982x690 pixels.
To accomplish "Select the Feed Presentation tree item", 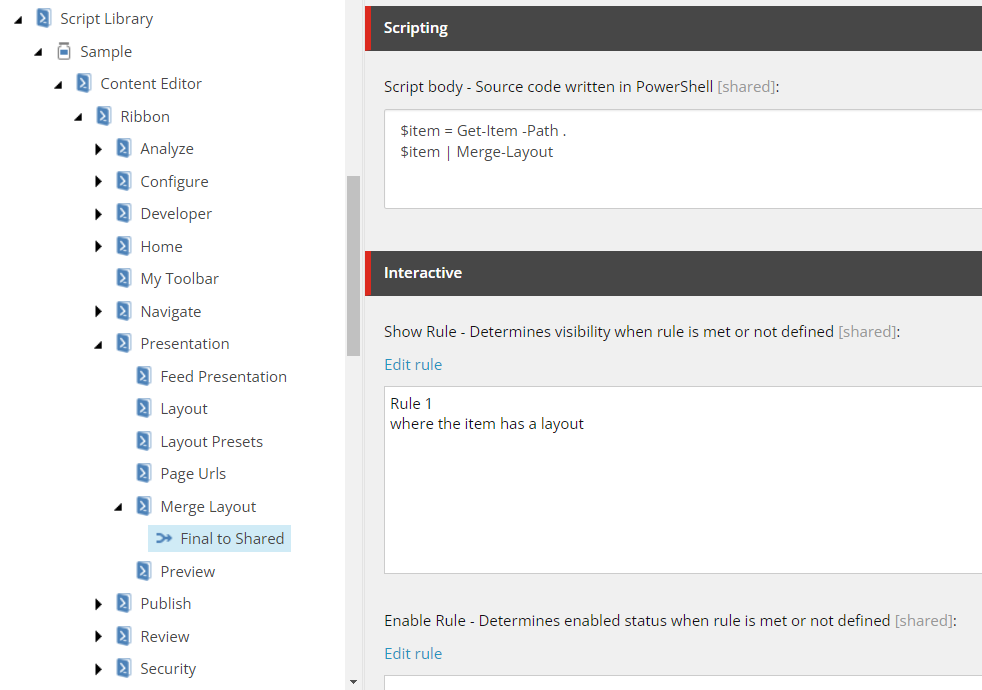I will point(223,376).
